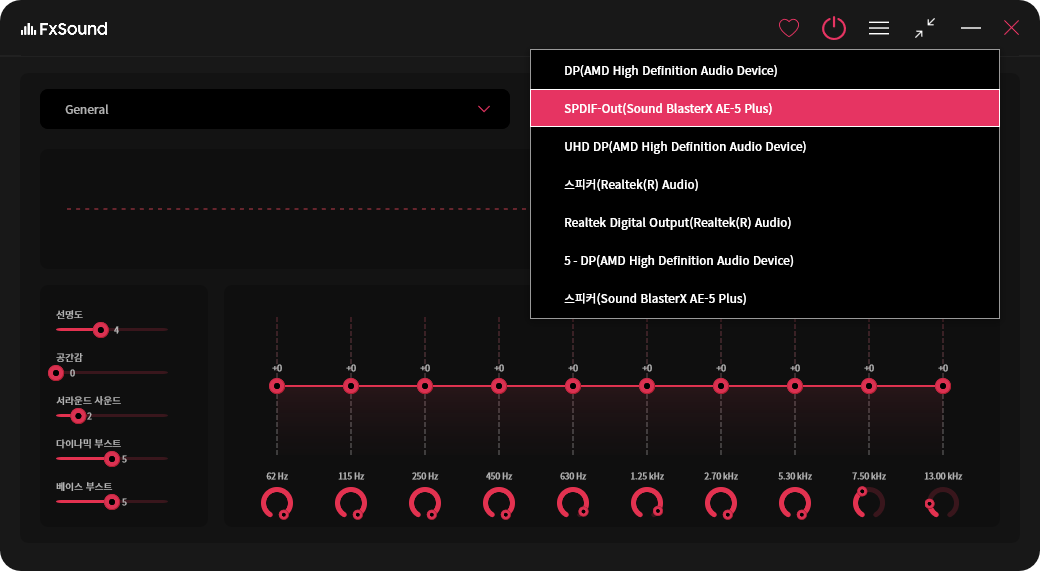
Task: Open the General preset dropdown
Action: 275,109
